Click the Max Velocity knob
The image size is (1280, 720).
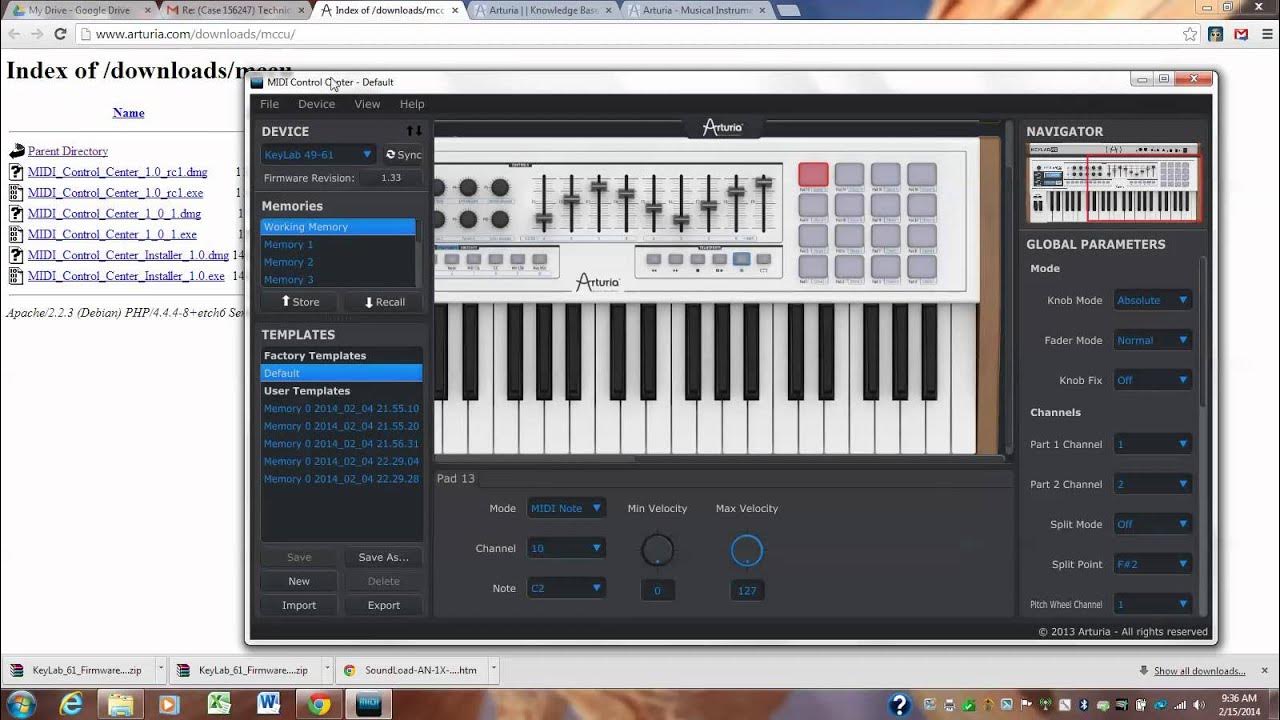click(x=747, y=550)
